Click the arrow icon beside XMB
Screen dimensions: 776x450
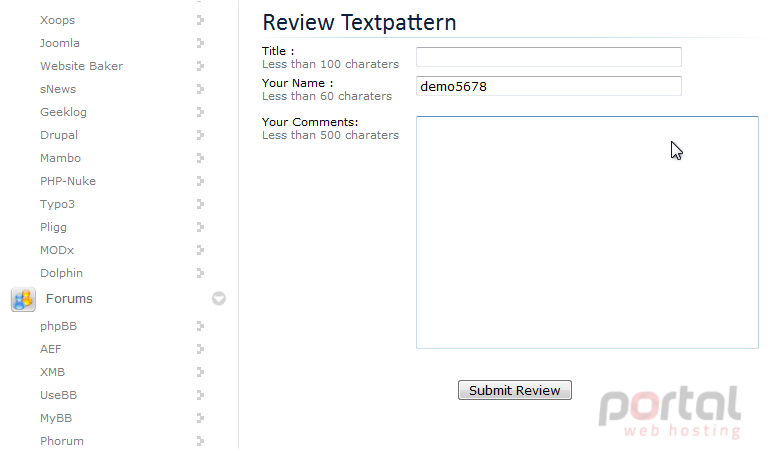tap(200, 372)
